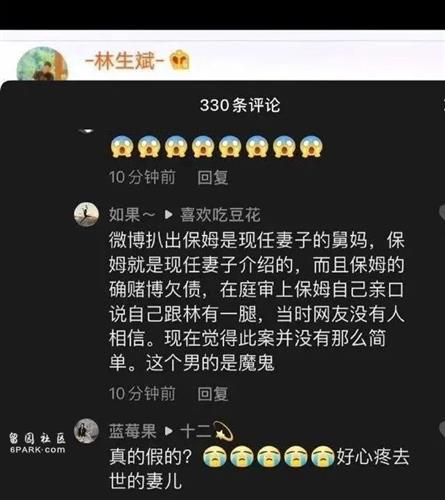Viewport: 445px width, 500px height.
Task: Click the reply arrow after 如果～
Action: (169, 215)
